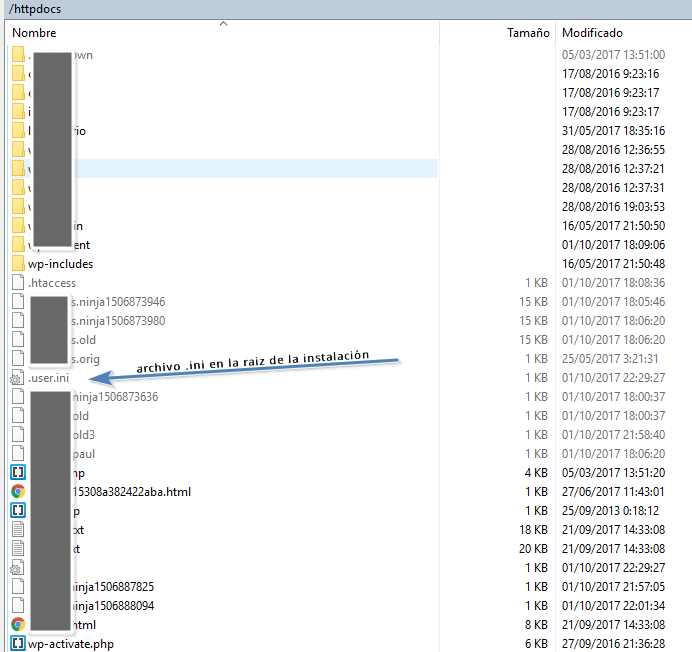Image resolution: width=692 pixels, height=652 pixels.
Task: Click the date 27/09/2016 21:36:28
Action: tap(613, 644)
